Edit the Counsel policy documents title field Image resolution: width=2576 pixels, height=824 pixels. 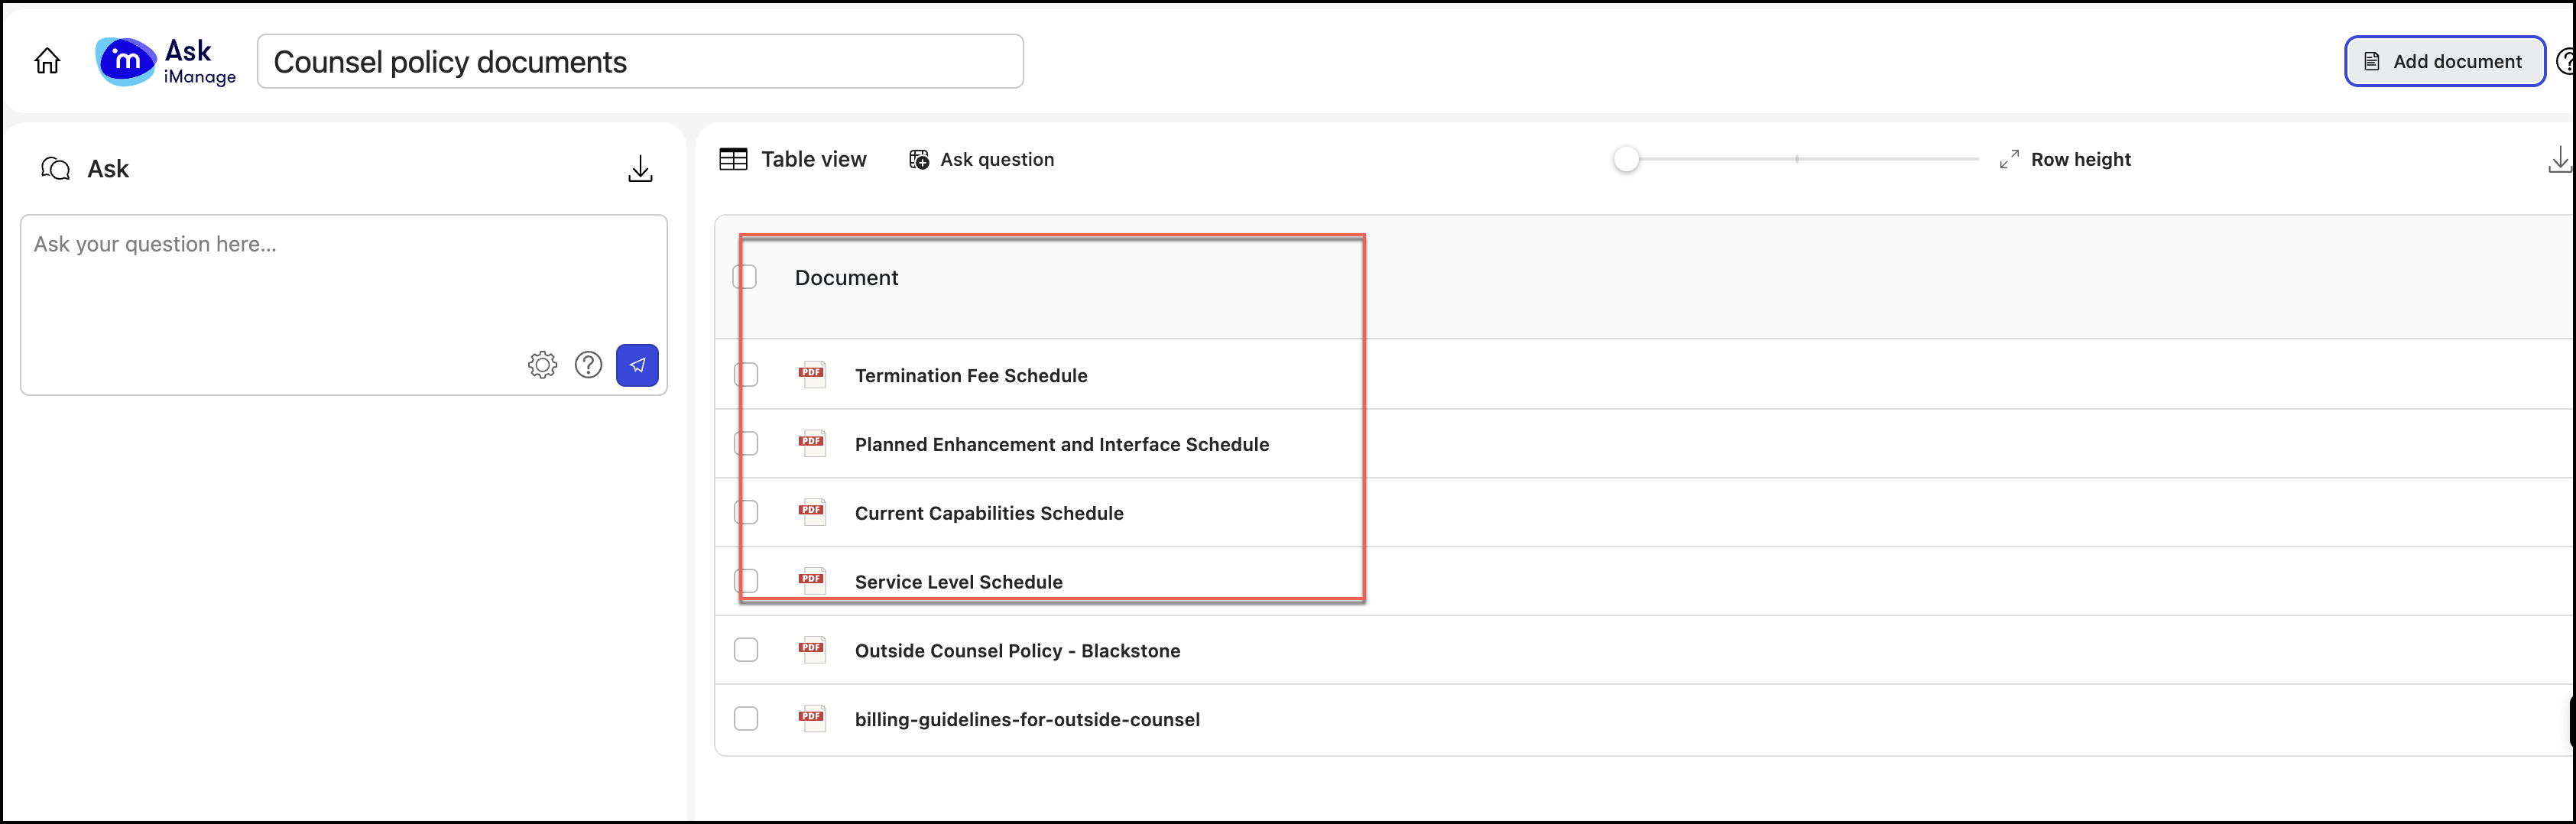click(x=640, y=62)
